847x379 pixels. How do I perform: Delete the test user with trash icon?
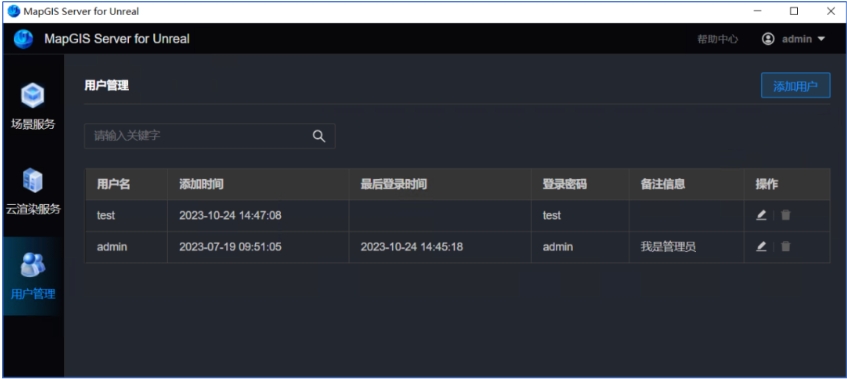pos(786,215)
